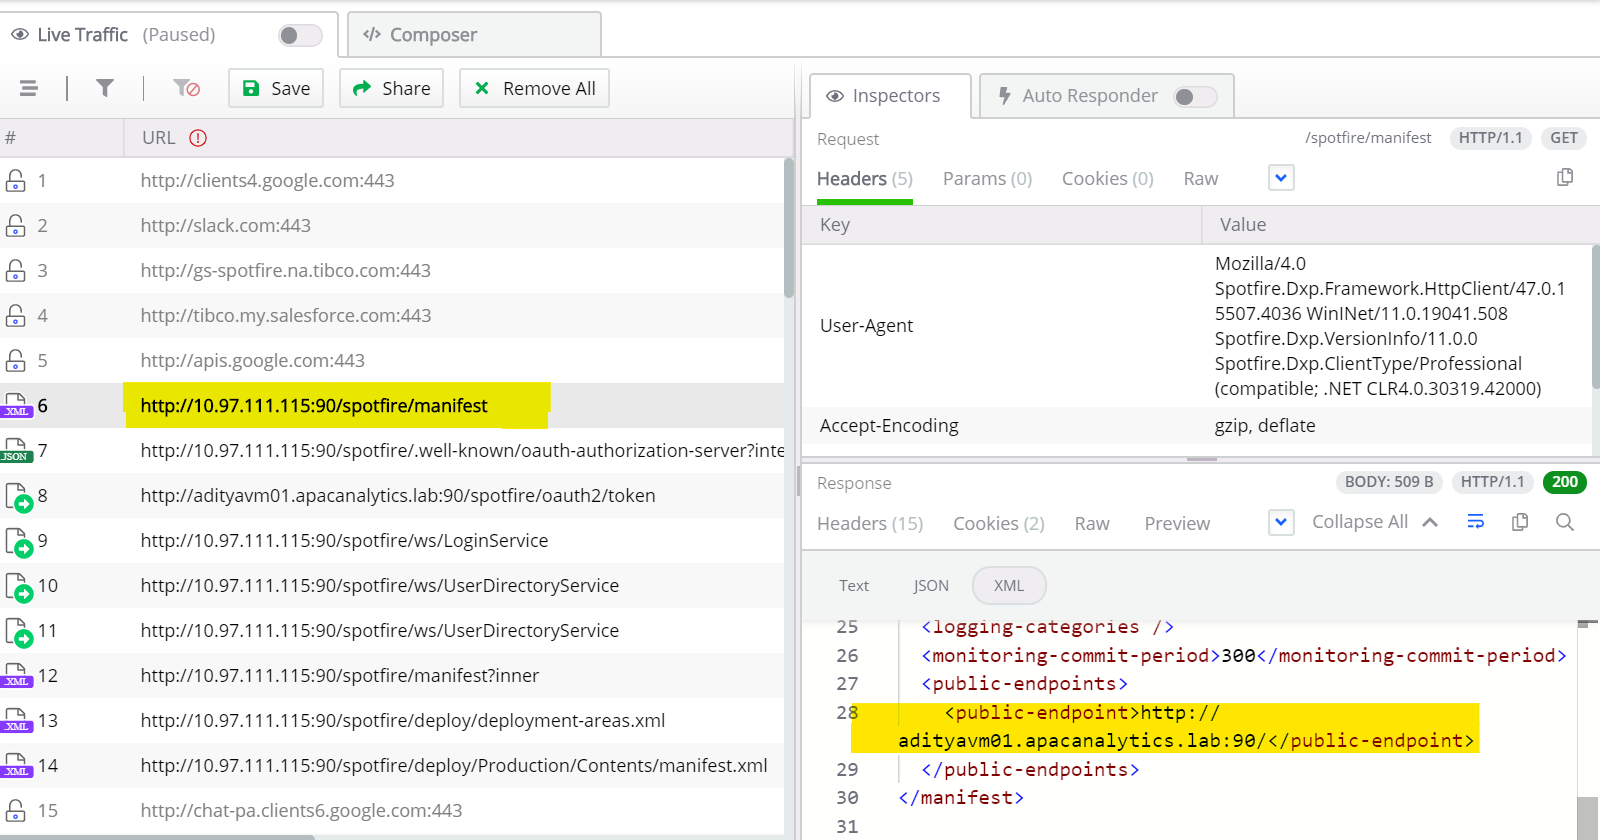Click the lock icon for slack.com row
Viewport: 1600px width, 840px height.
click(15, 225)
